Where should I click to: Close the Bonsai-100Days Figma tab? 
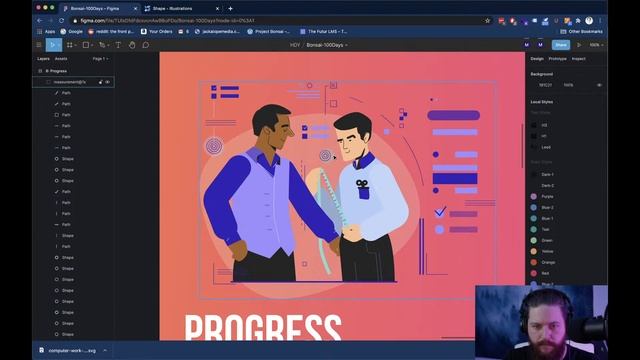[136, 8]
